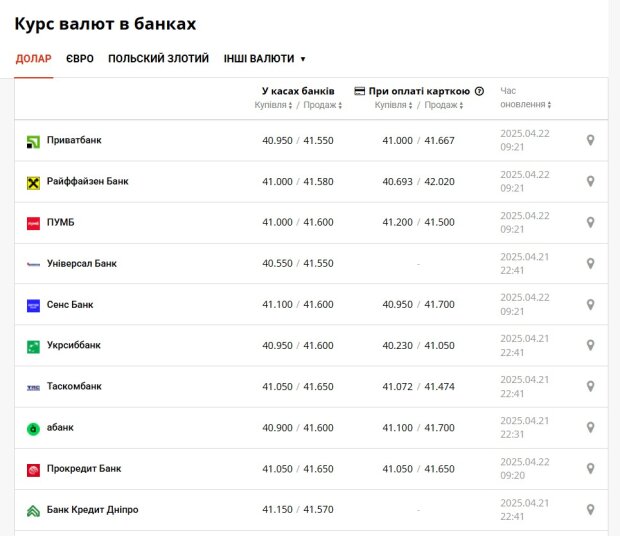Image resolution: width=620 pixels, height=536 pixels.
Task: Expand the ІНШІ ВАЛЮТИ dropdown
Action: click(x=265, y=59)
